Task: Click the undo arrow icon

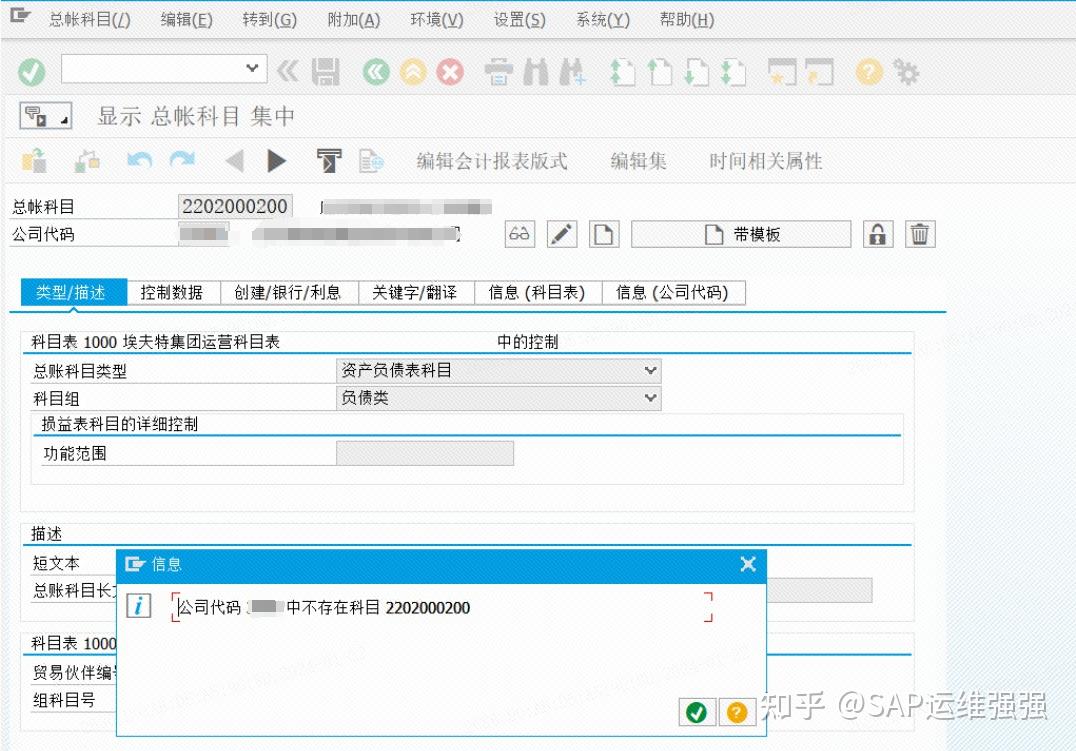Action: tap(139, 160)
